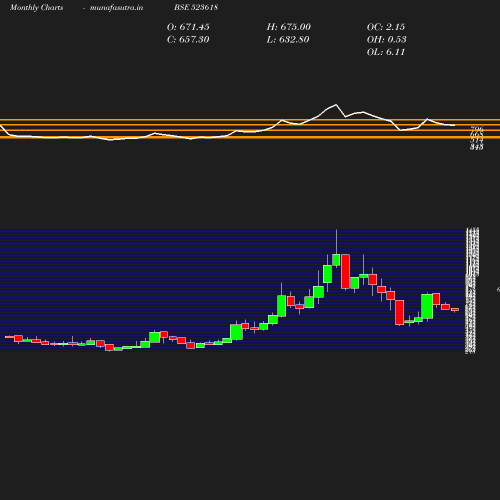Select the "OL: 6.11" reading
This screenshot has width=500, height=500.
(x=386, y=52)
